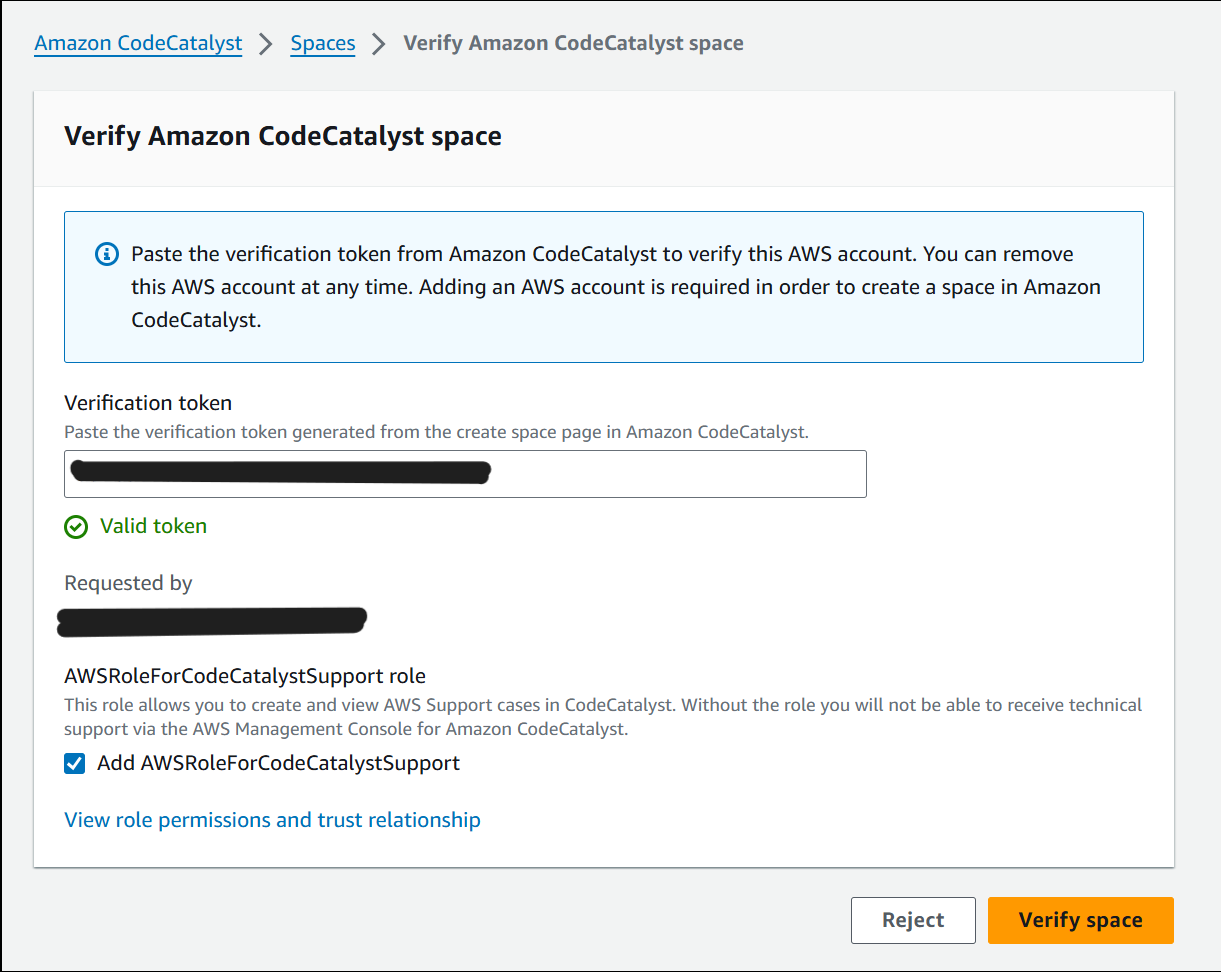Viewport: 1221px width, 972px height.
Task: Open the Amazon CodeCatalyst breadcrumb link
Action: click(x=138, y=43)
